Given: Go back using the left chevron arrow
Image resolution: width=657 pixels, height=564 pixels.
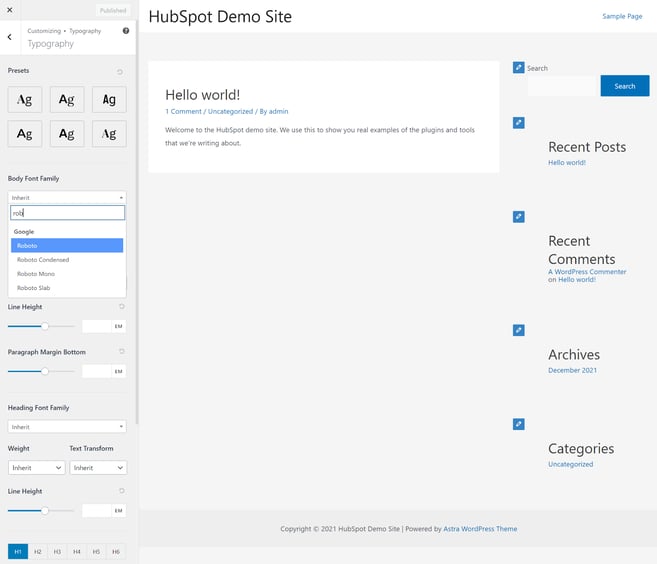Looking at the screenshot, I should 10,37.
